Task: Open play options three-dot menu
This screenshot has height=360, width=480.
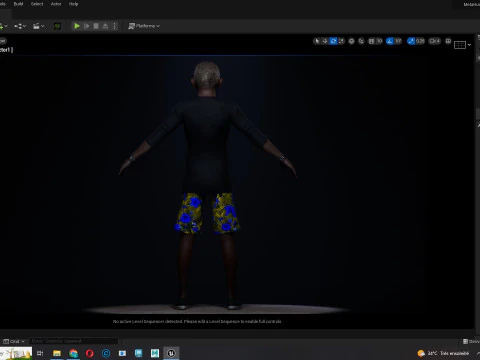Action: click(115, 26)
